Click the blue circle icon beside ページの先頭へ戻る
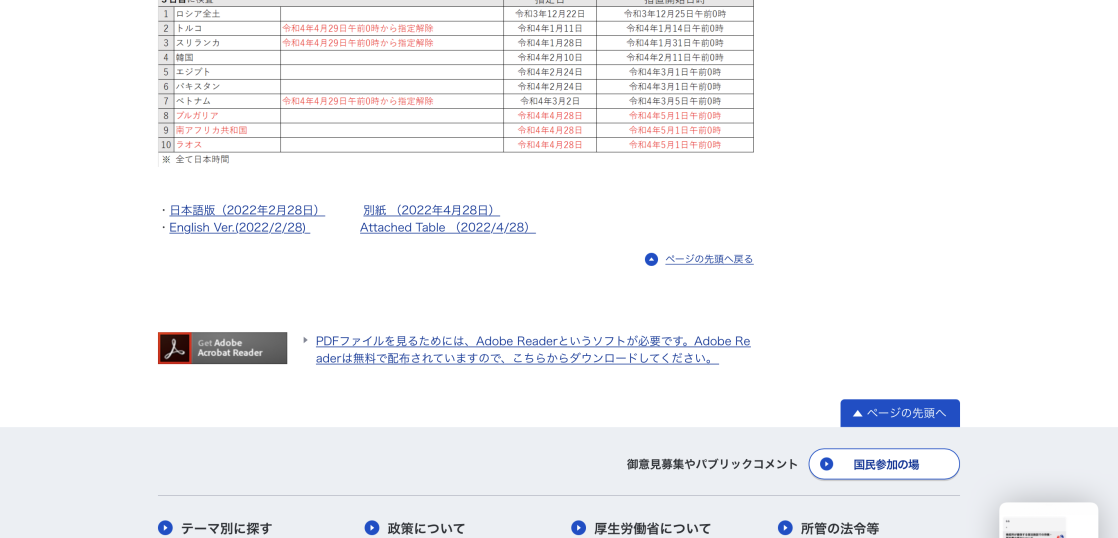1118x538 pixels. 652,259
